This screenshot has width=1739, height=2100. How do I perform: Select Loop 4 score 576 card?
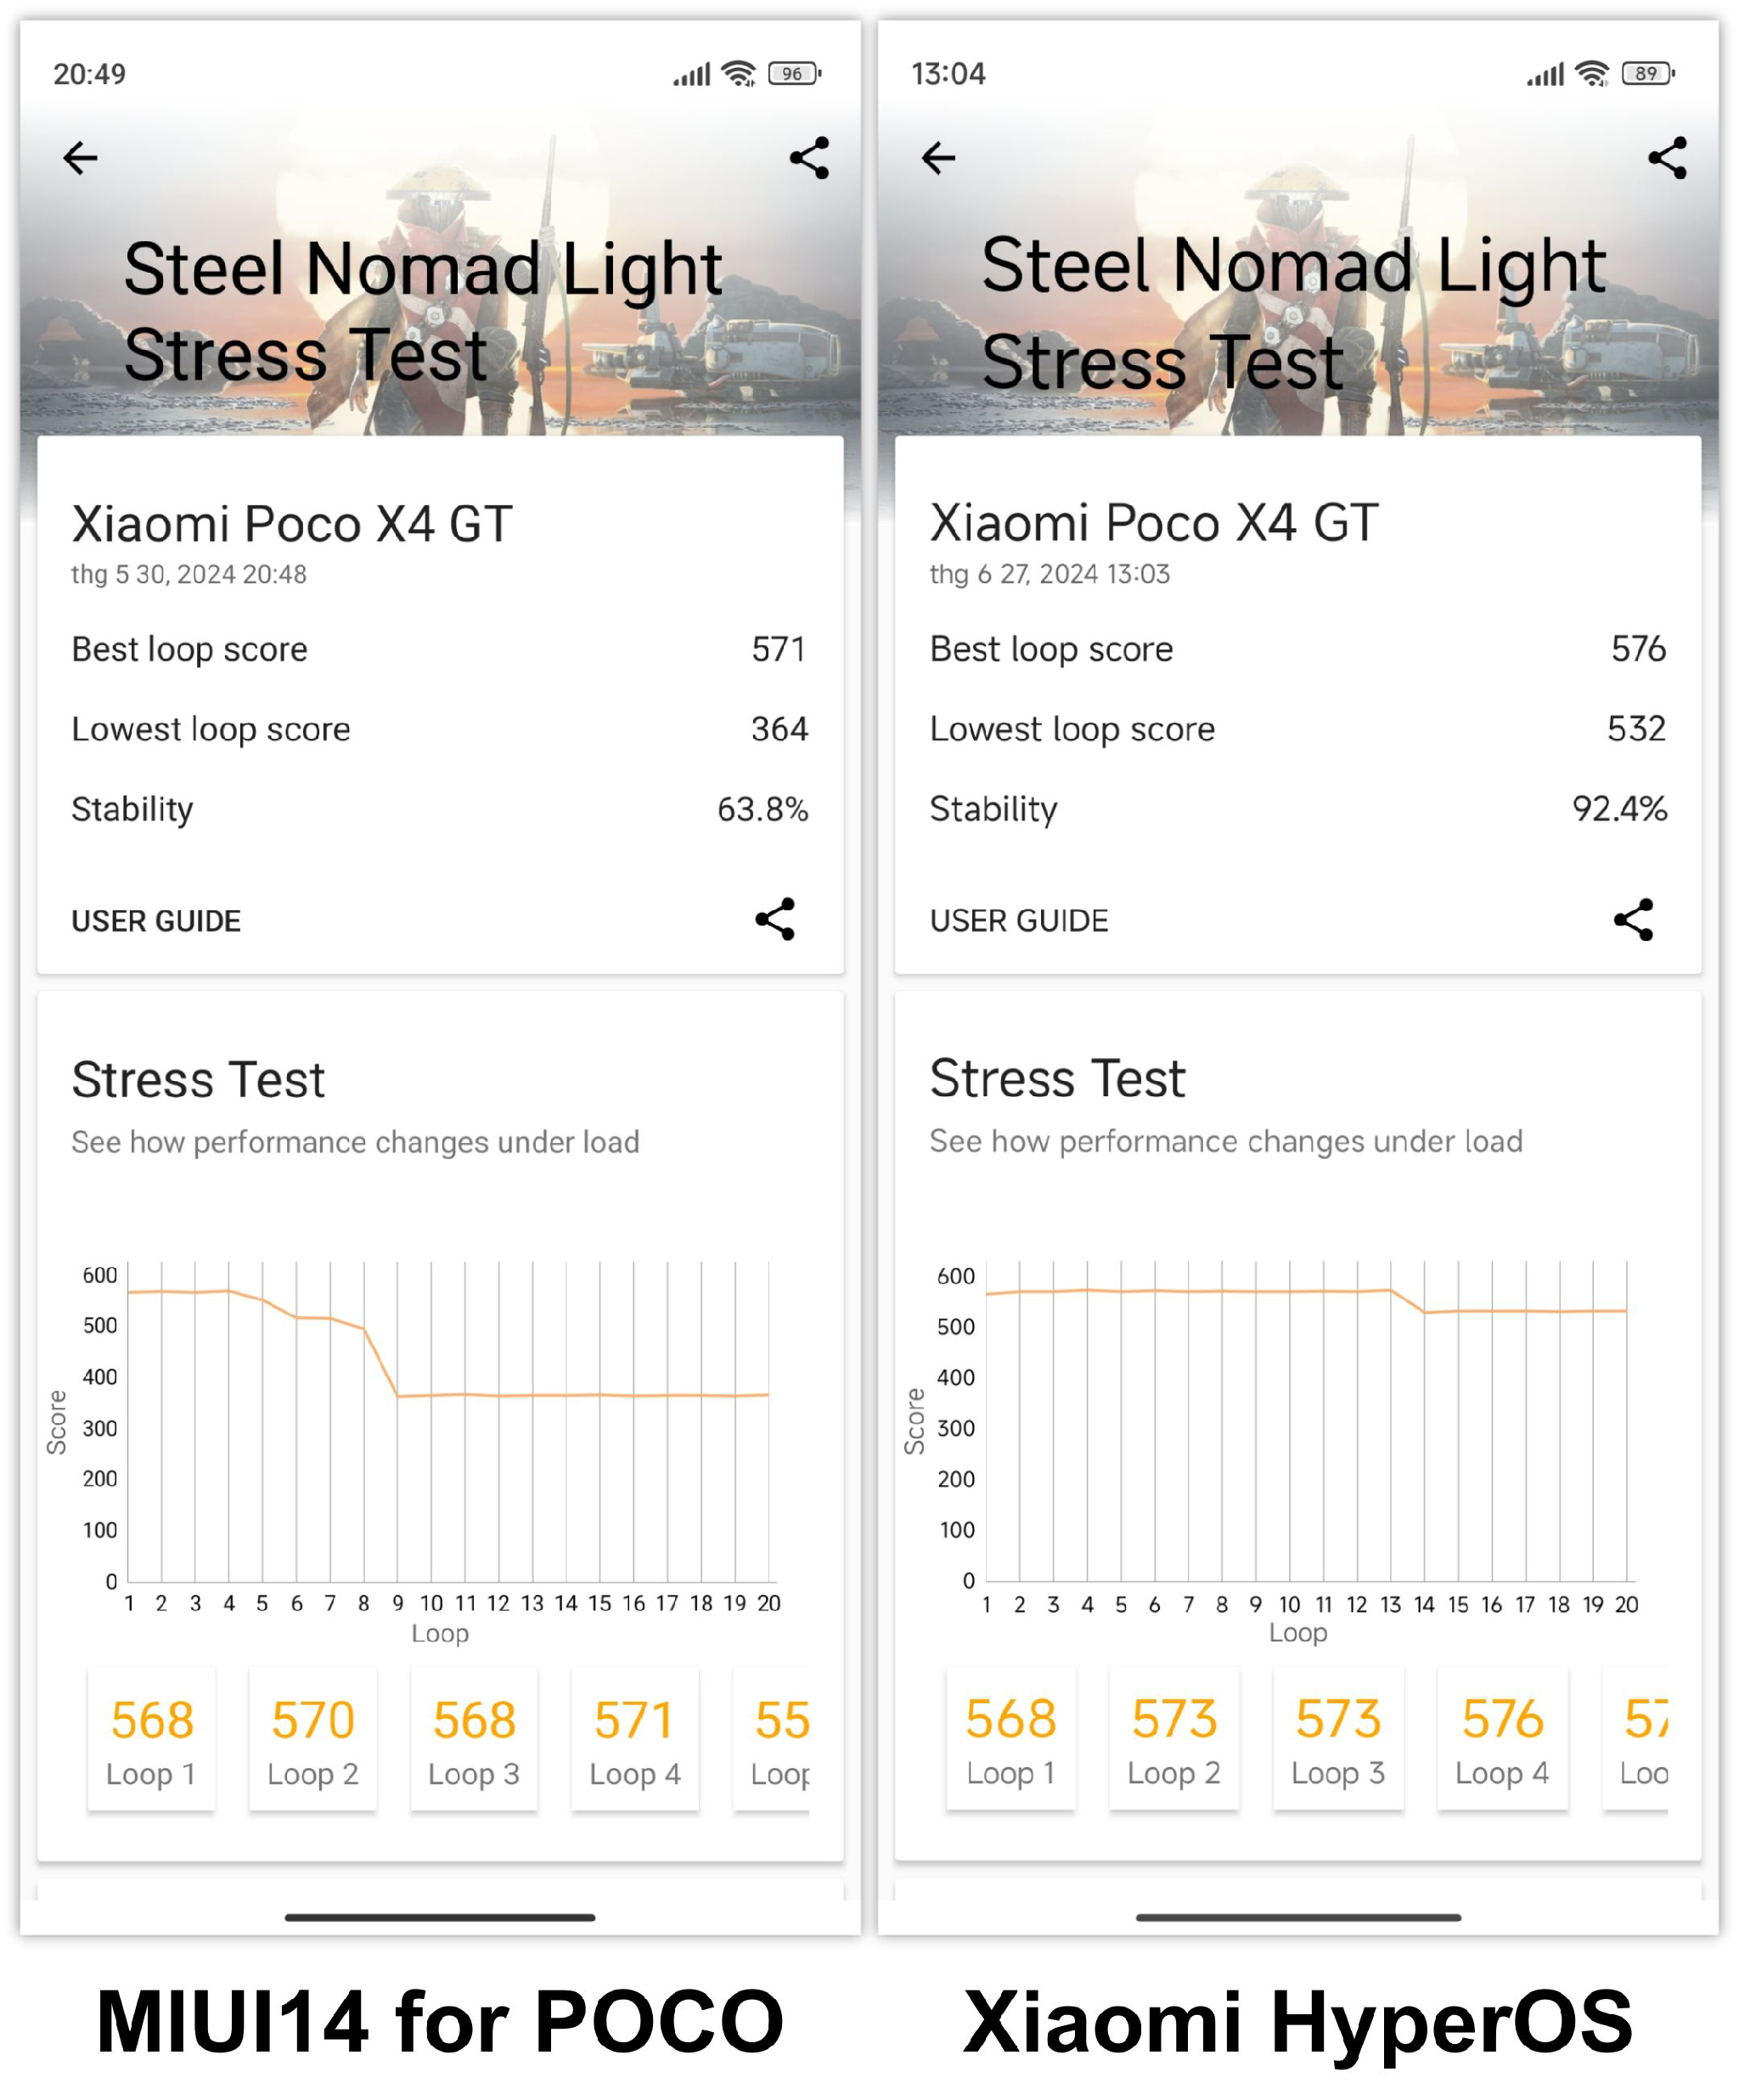(x=1502, y=1740)
